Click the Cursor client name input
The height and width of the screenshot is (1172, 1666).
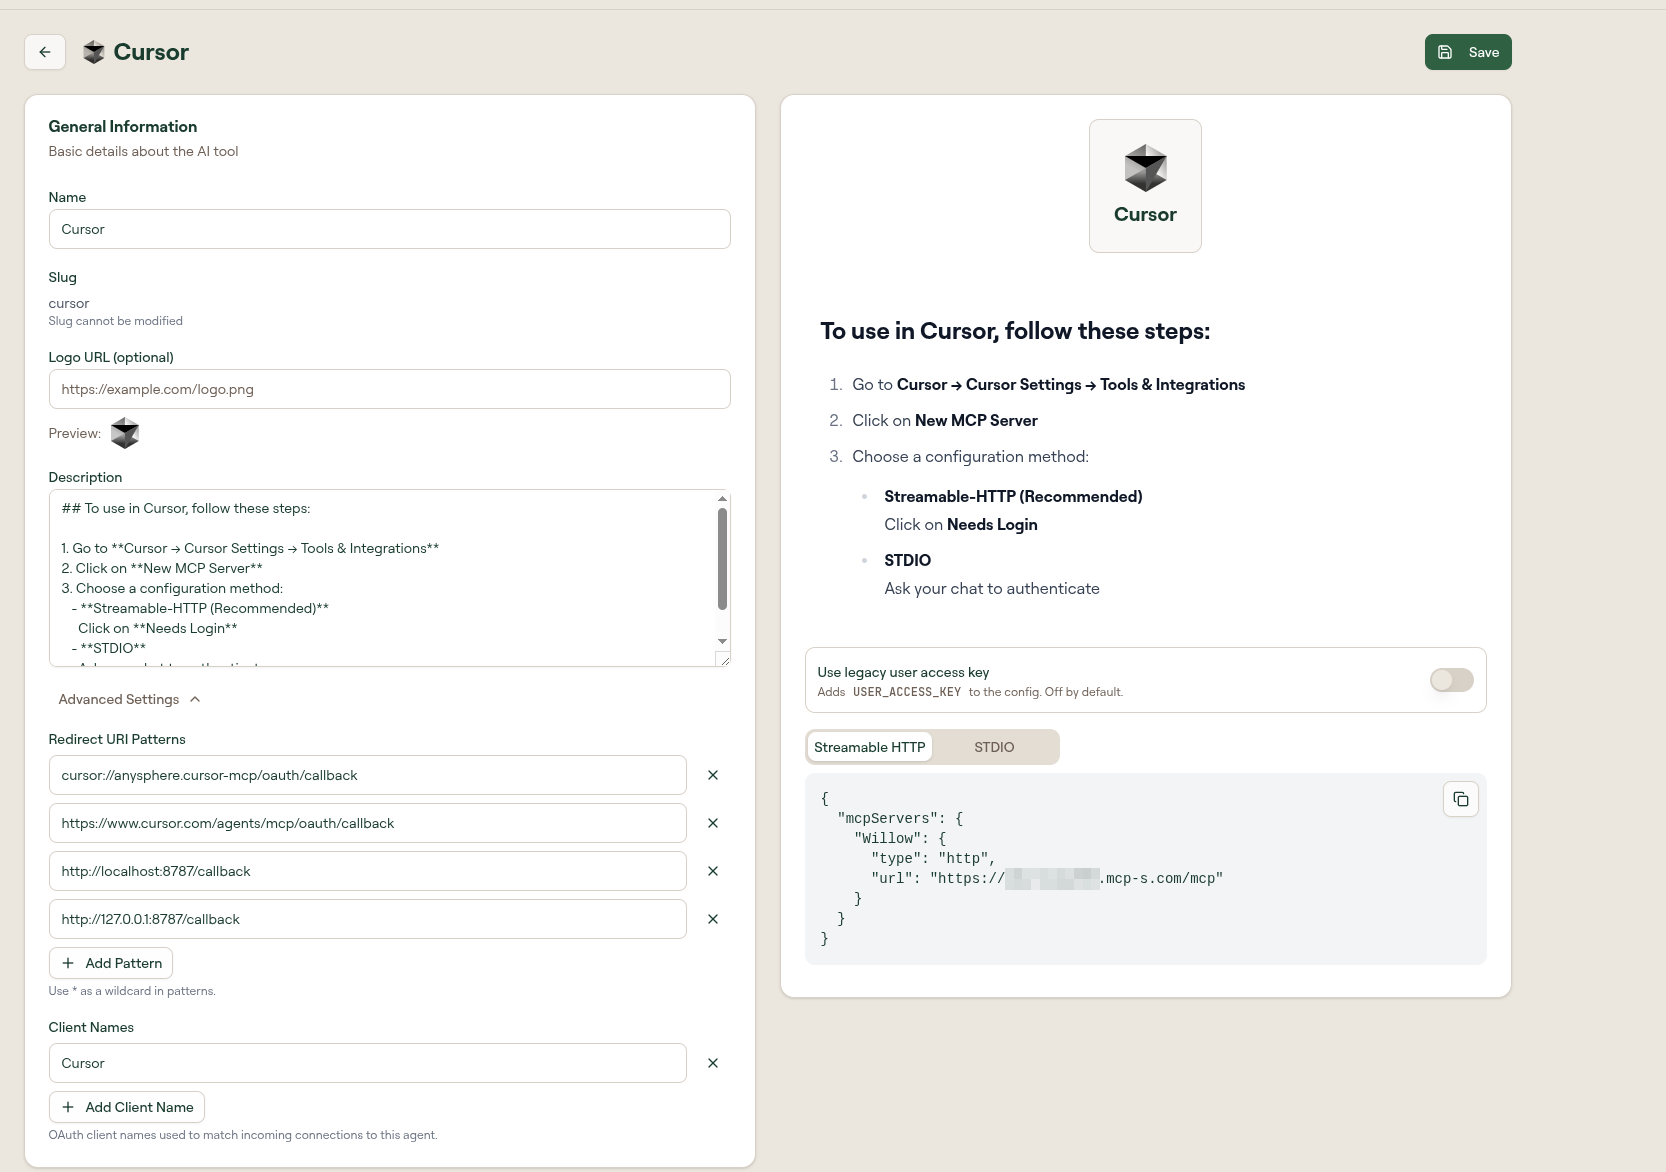[367, 1063]
